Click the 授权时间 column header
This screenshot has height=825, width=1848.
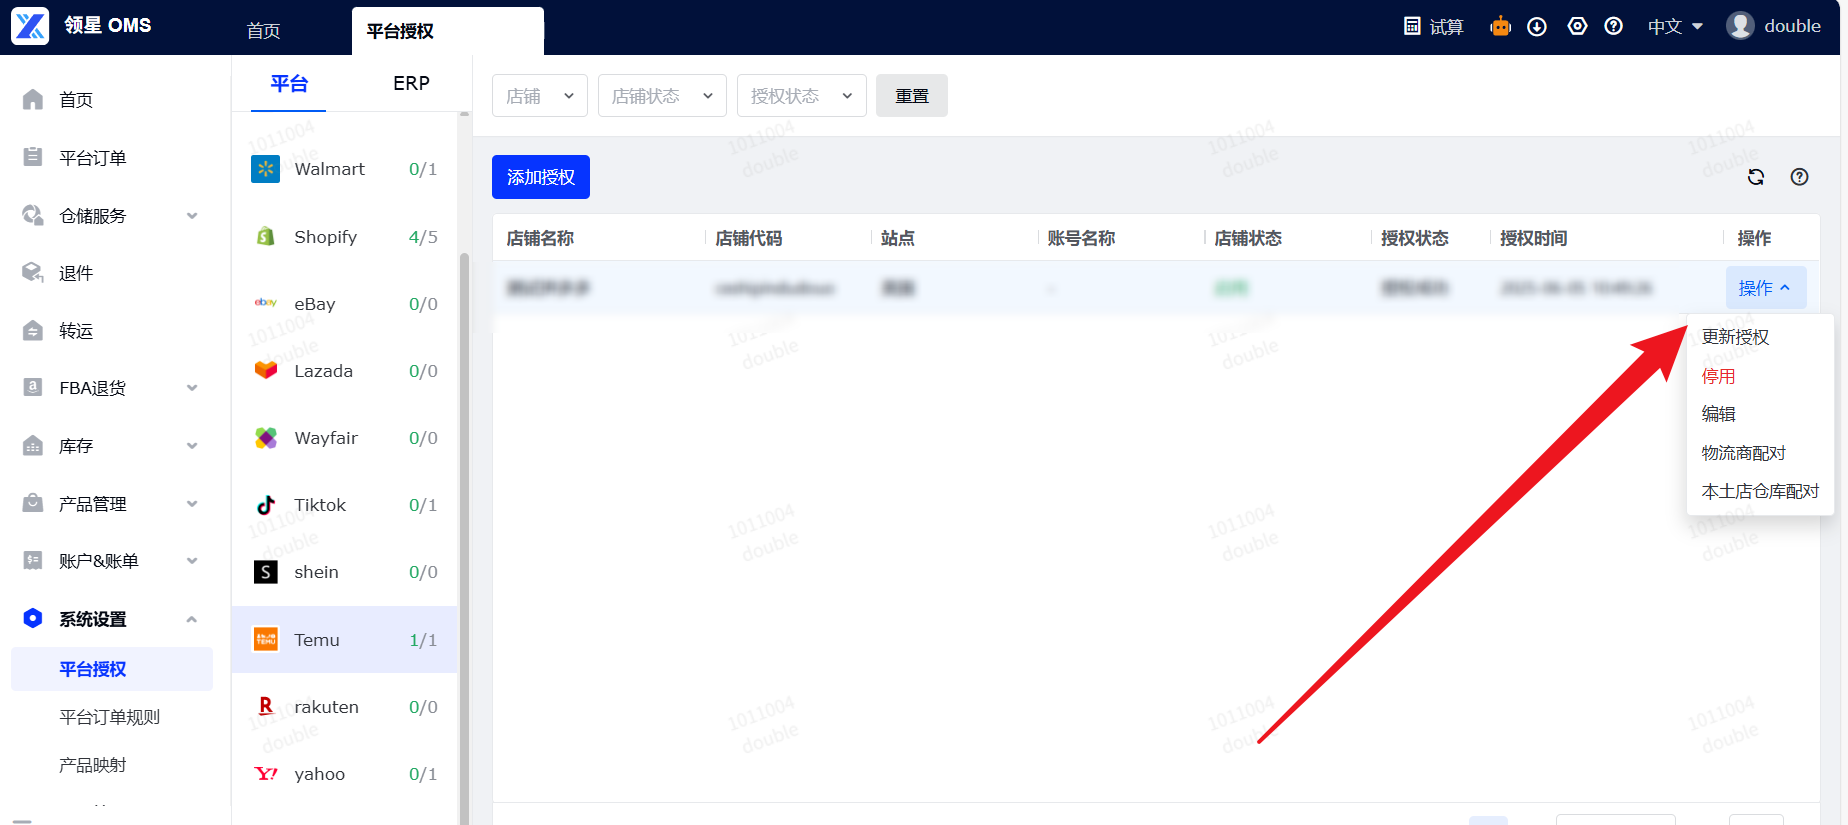(1533, 238)
